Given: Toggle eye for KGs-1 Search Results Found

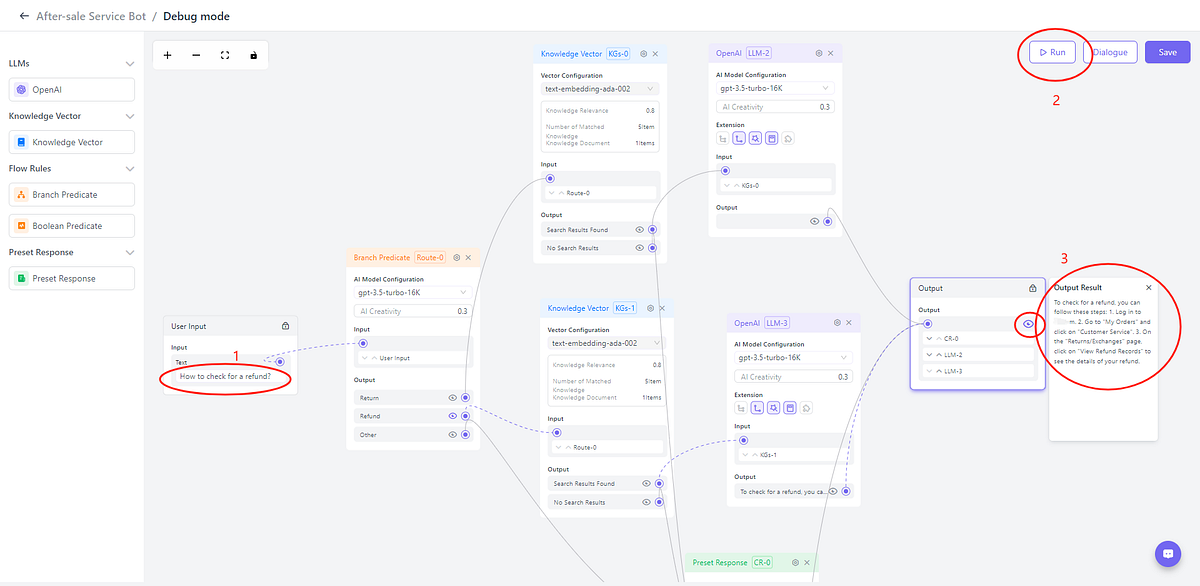Looking at the screenshot, I should click(646, 484).
